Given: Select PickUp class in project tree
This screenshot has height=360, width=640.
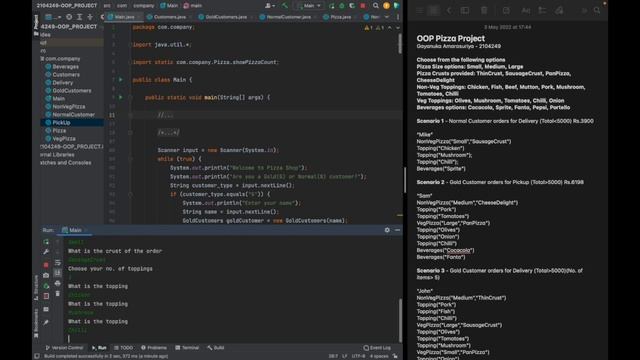Looking at the screenshot, I should pos(61,122).
